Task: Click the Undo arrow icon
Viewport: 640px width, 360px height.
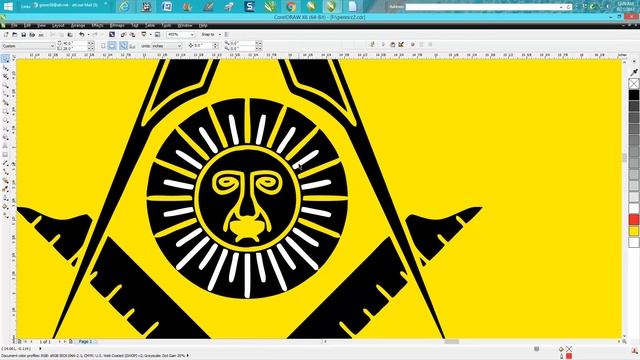Action: tap(82, 35)
